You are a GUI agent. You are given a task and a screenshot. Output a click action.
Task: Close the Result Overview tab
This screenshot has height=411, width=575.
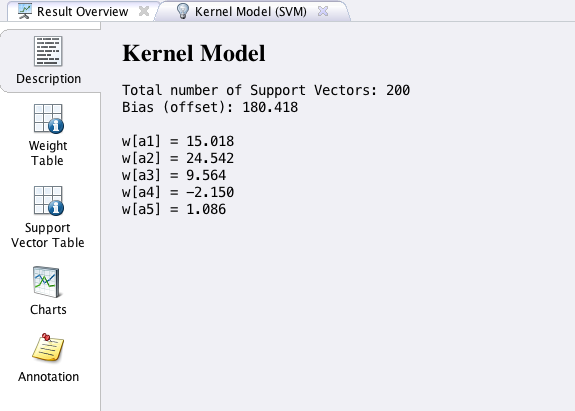coord(144,11)
